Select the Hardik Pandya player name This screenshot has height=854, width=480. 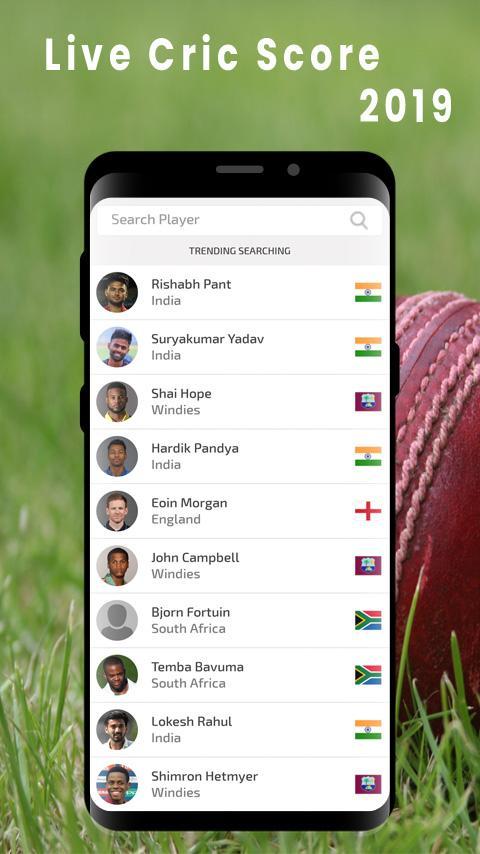[195, 448]
